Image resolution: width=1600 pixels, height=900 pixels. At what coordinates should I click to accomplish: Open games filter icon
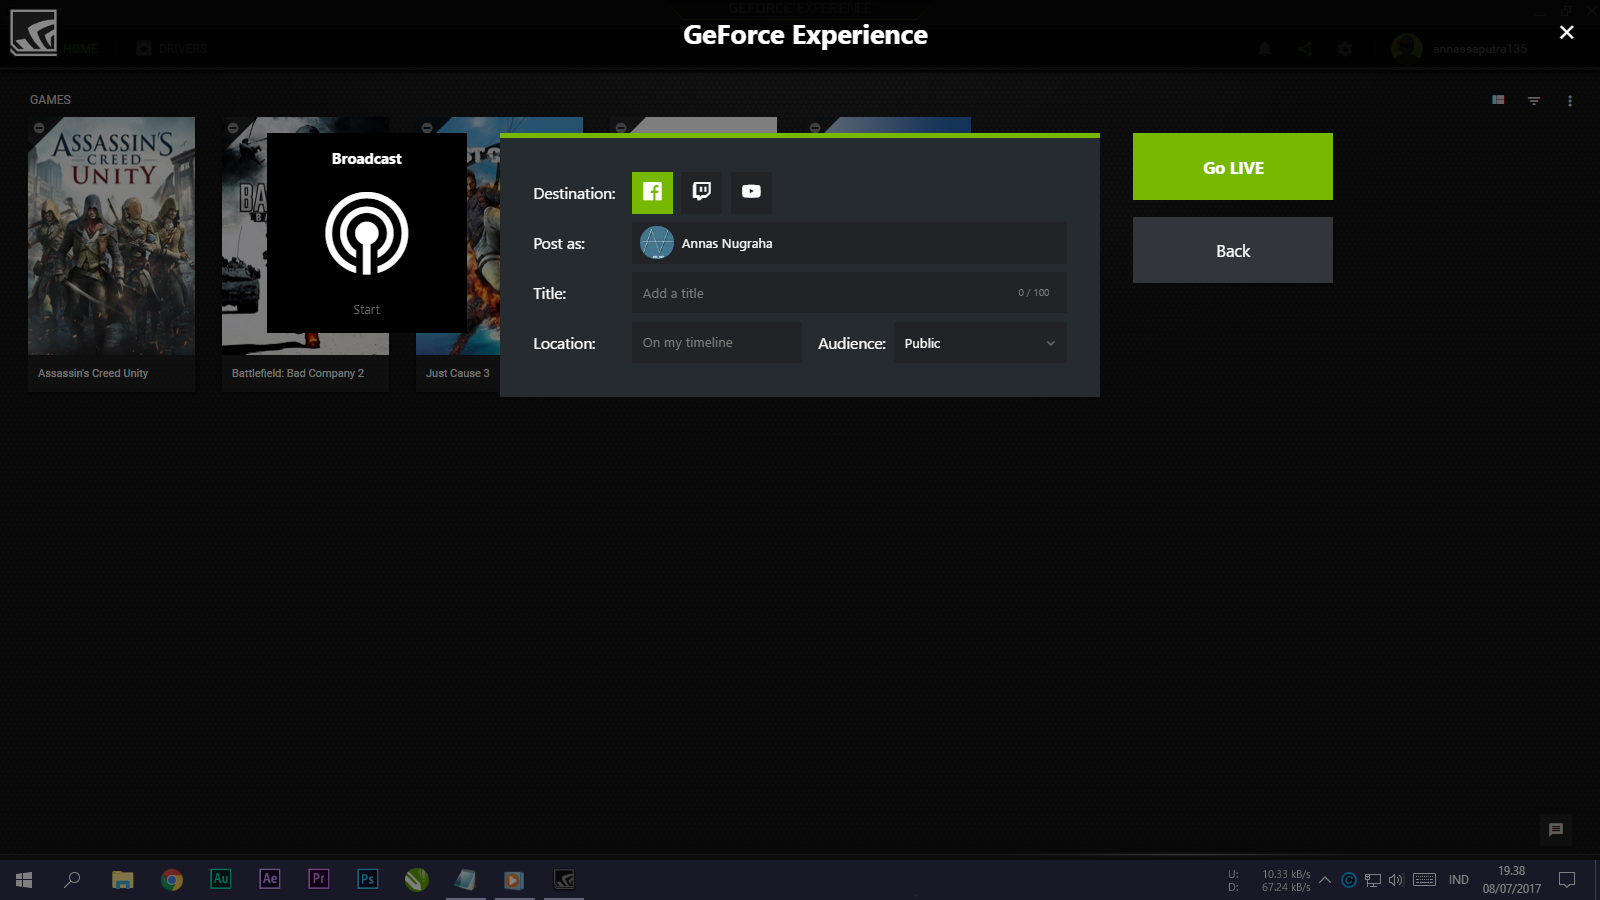click(1534, 100)
